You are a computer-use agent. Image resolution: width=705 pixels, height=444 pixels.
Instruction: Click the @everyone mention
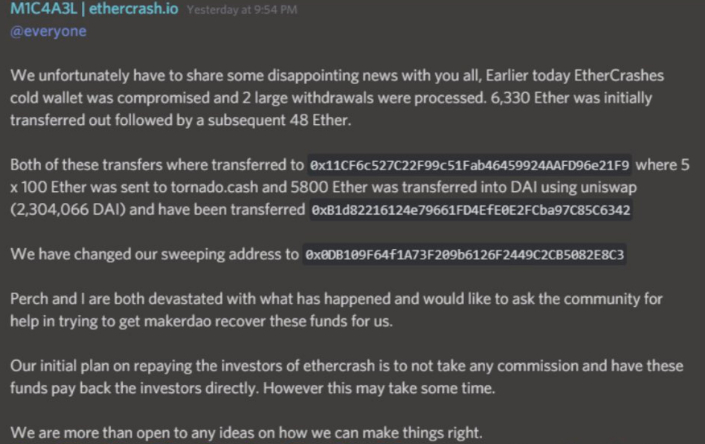(x=48, y=31)
